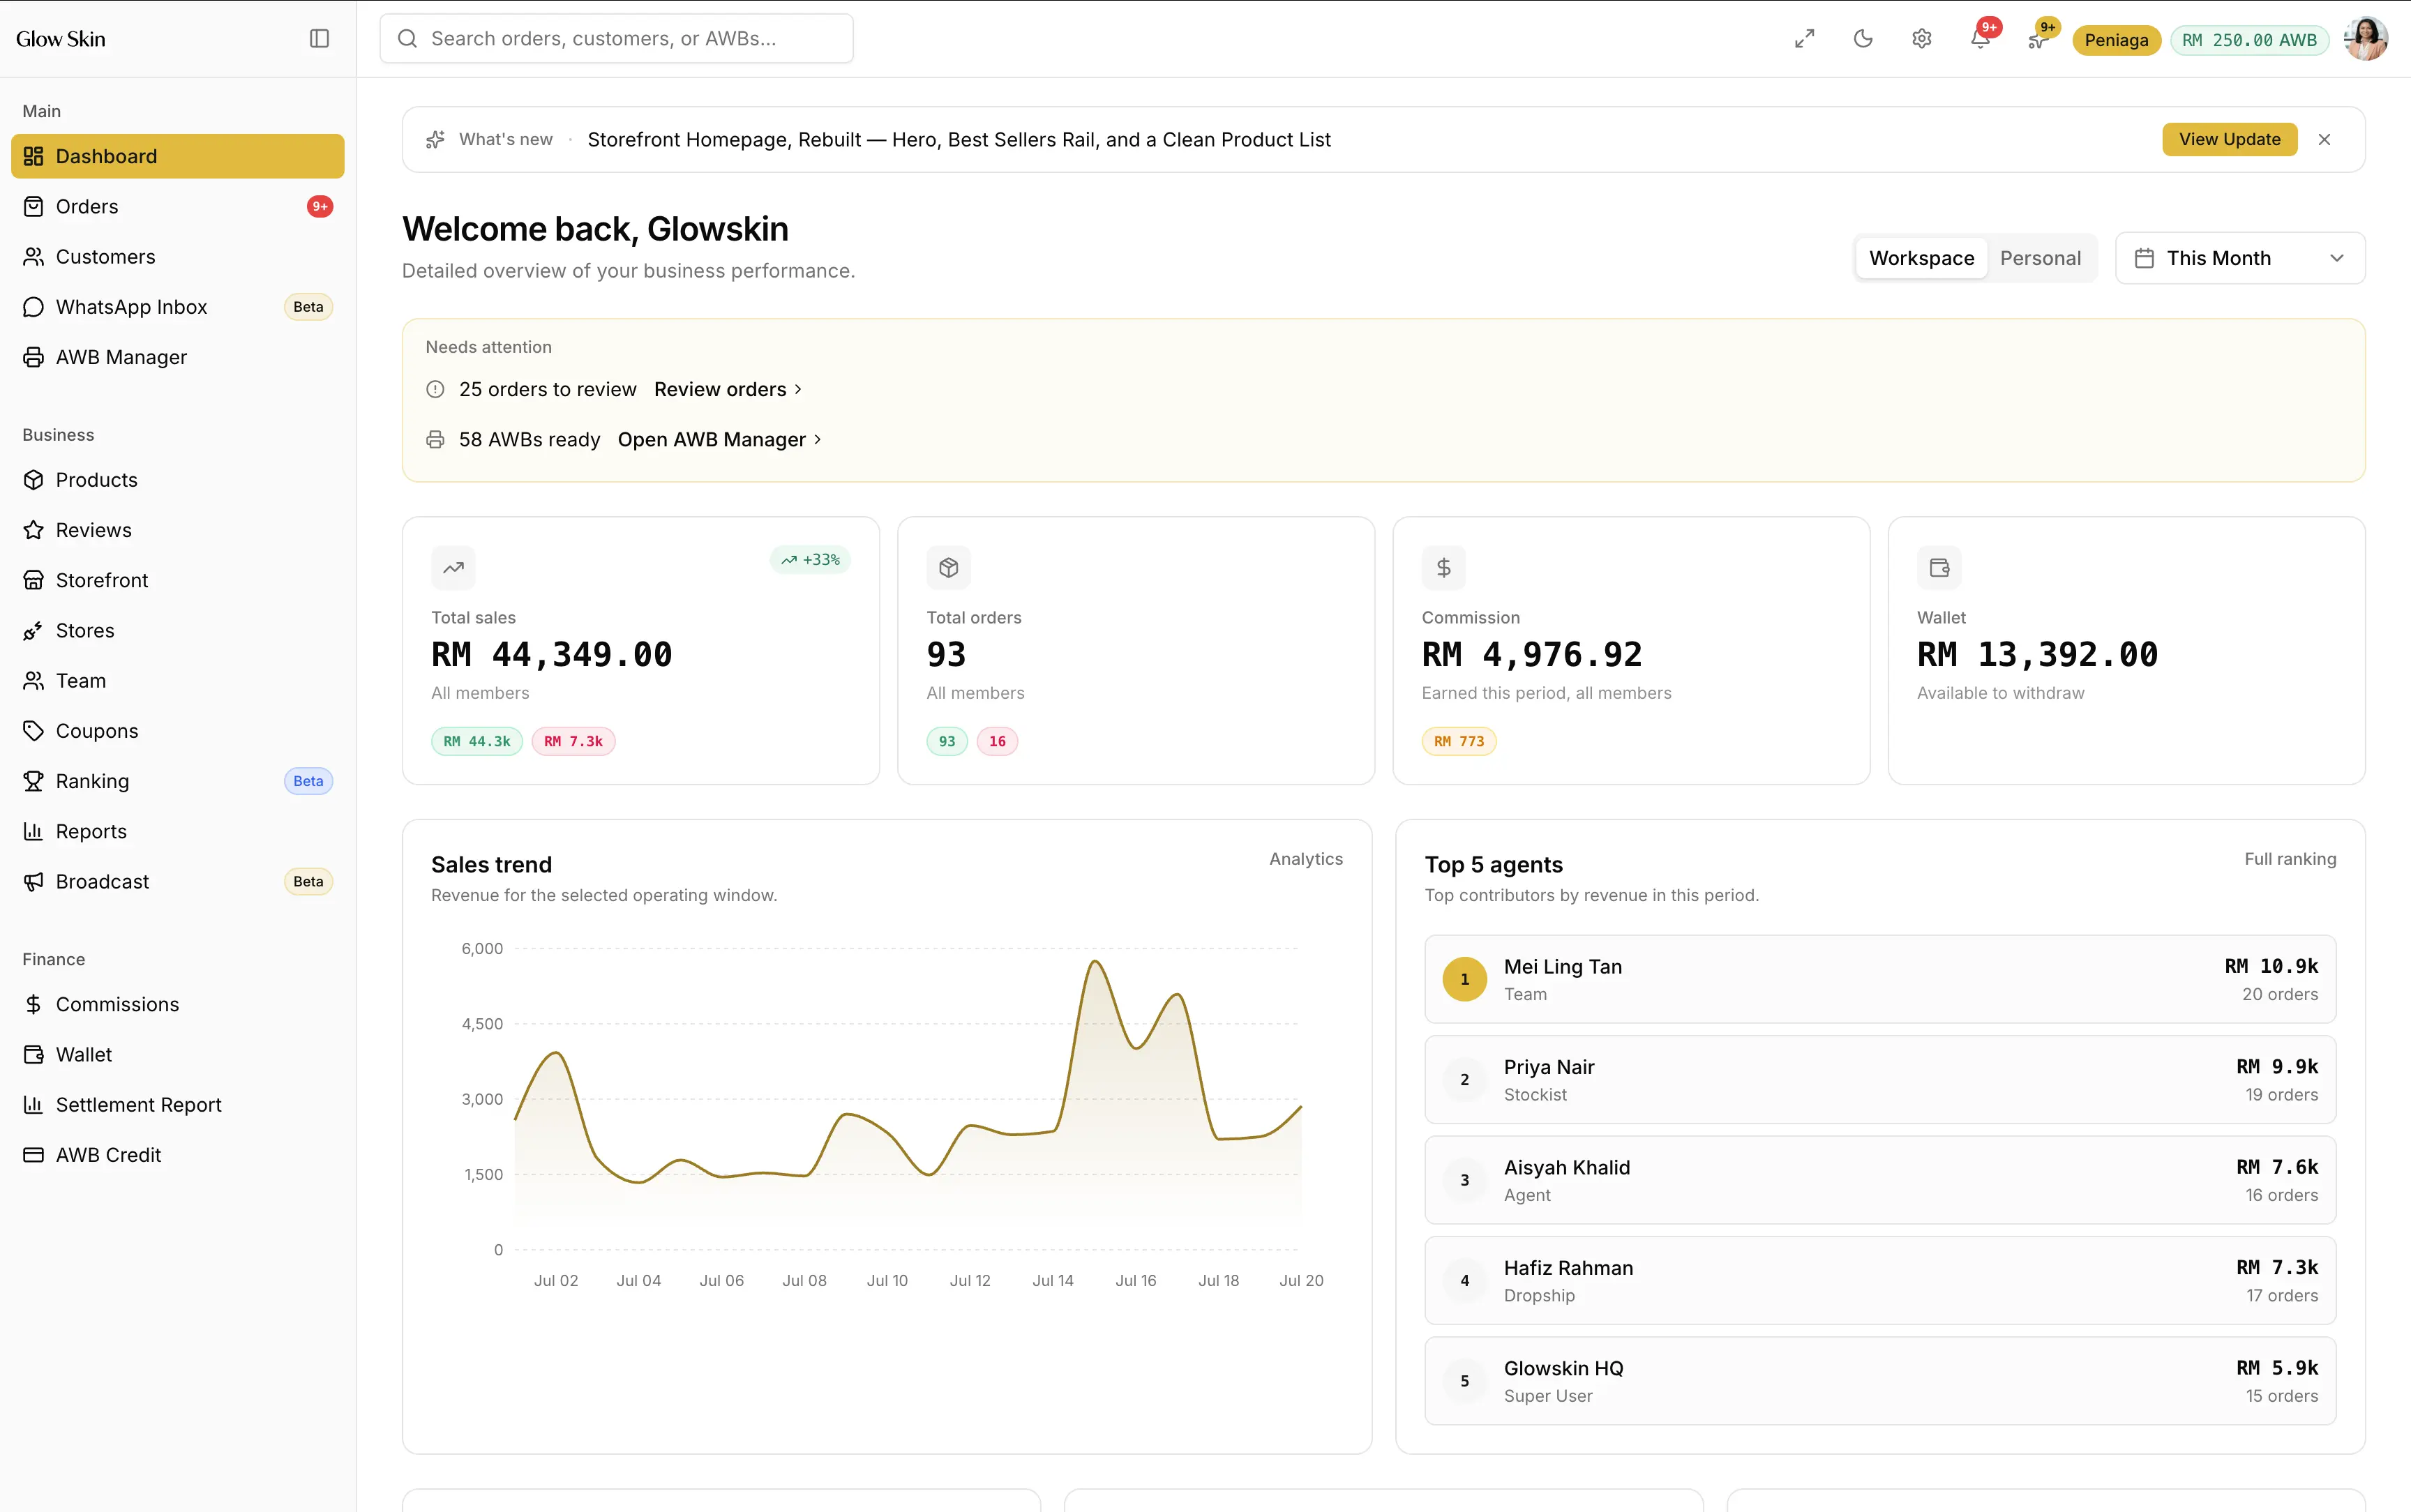Click the RM 773 commission pill
Viewport: 2411px width, 1512px height.
point(1459,741)
